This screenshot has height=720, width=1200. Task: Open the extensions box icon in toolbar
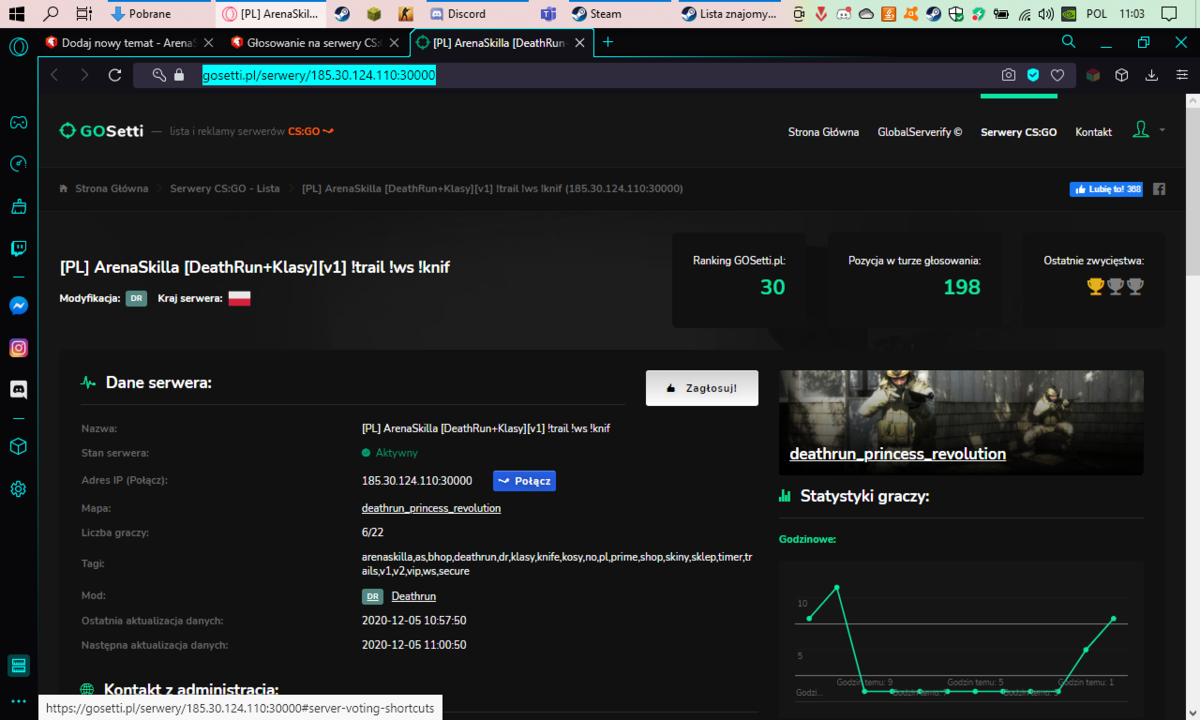coord(1122,75)
